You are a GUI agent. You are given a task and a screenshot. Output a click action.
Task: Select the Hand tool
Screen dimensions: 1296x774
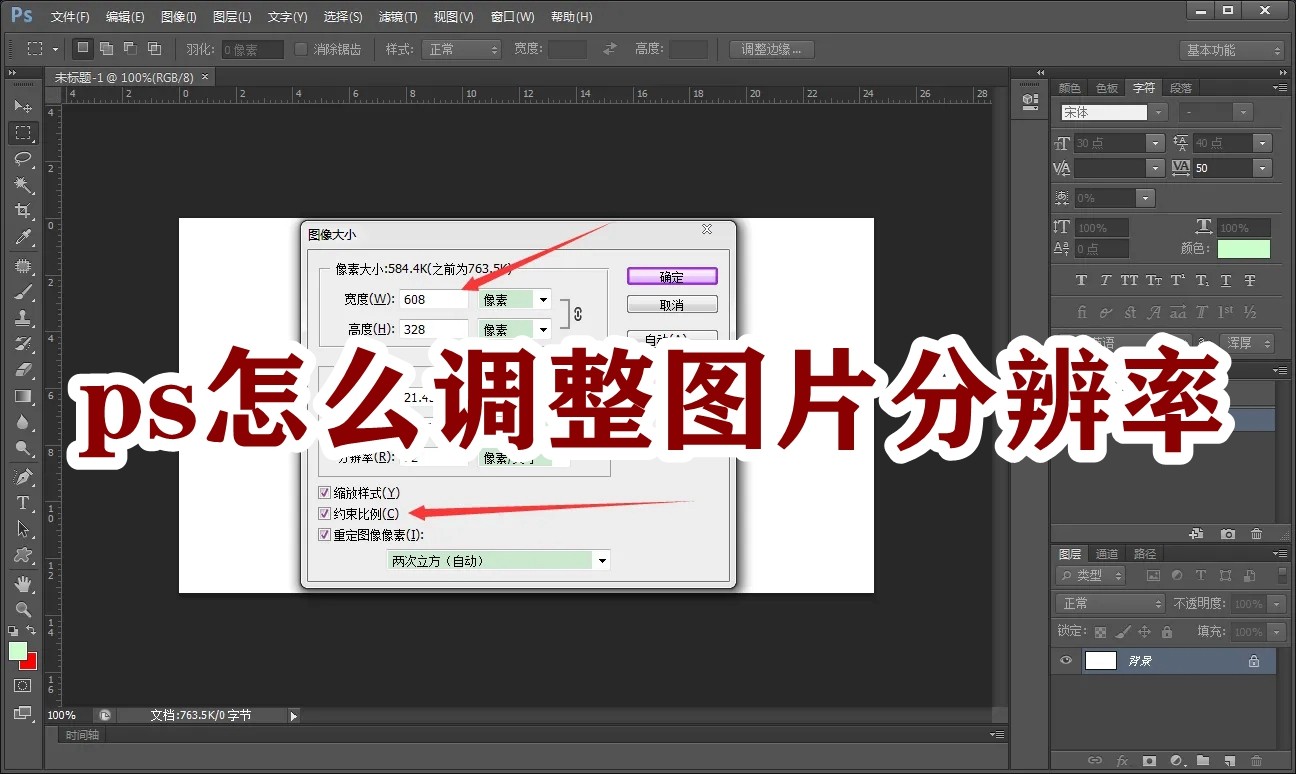click(23, 583)
